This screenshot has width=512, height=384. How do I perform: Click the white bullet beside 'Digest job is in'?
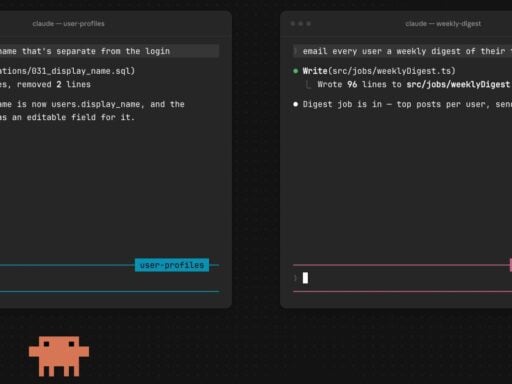pyautogui.click(x=295, y=104)
